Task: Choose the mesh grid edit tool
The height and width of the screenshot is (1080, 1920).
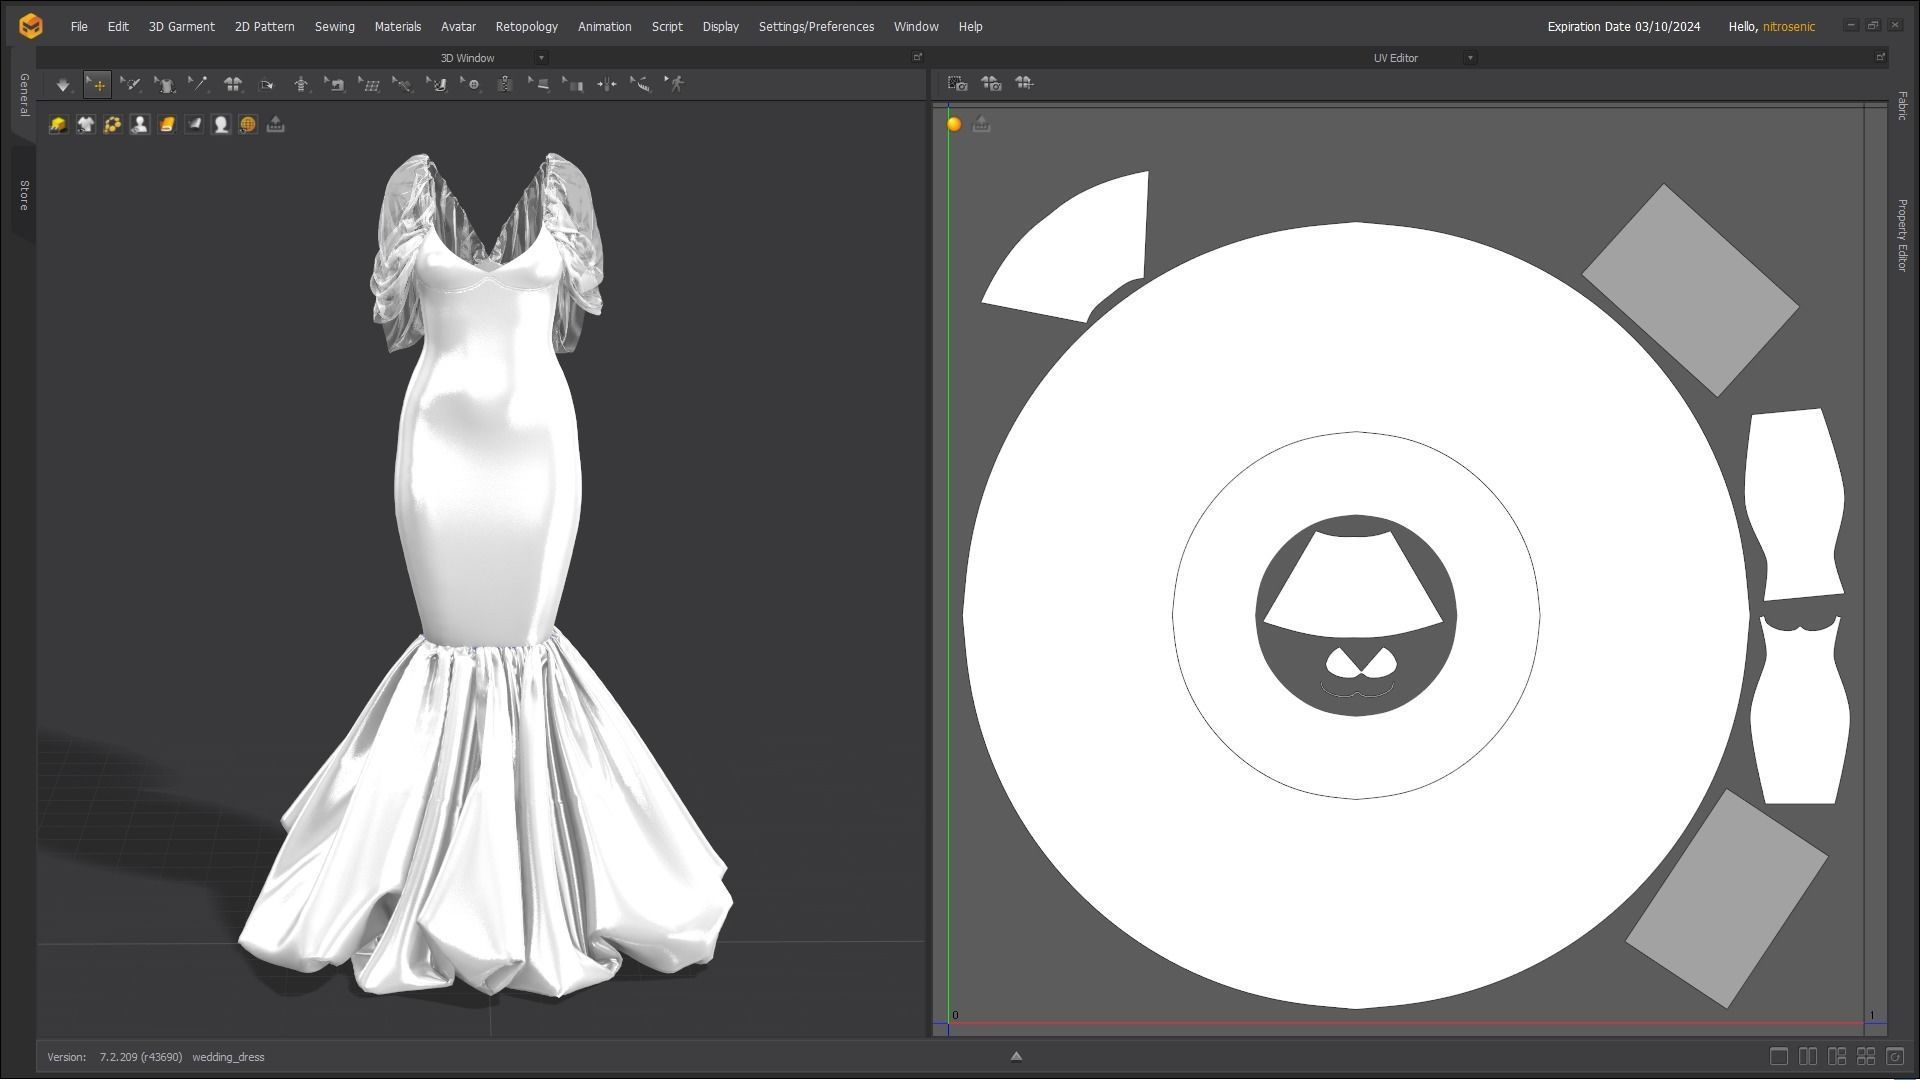Action: coord(369,85)
